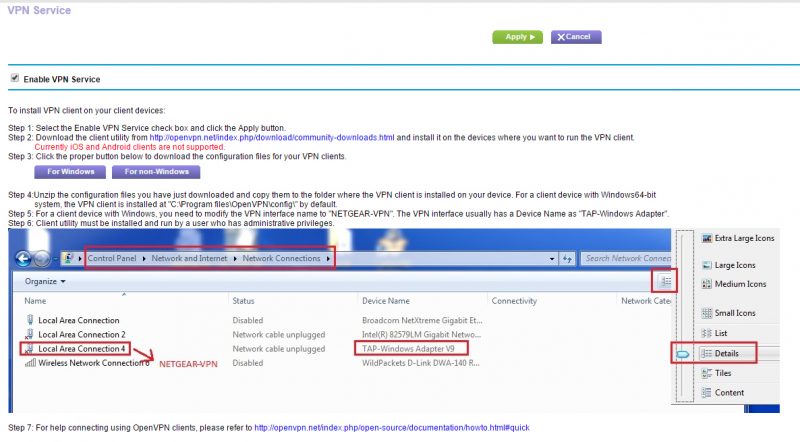
Task: Select Local Area Connection 4 adapter icon
Action: pos(29,348)
